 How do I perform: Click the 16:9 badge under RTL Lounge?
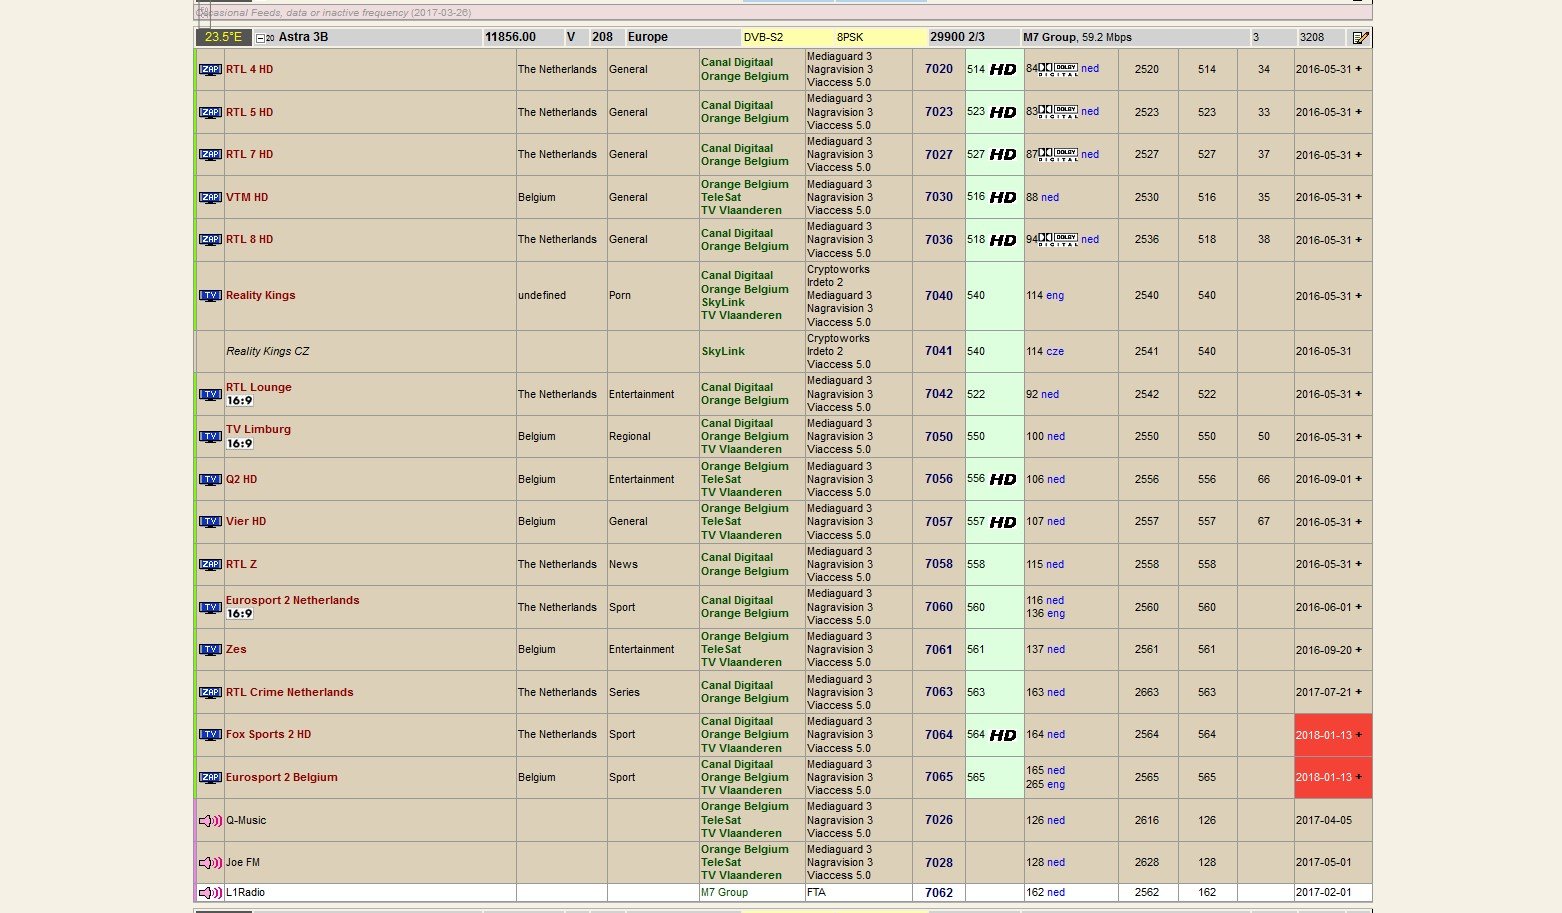point(239,401)
